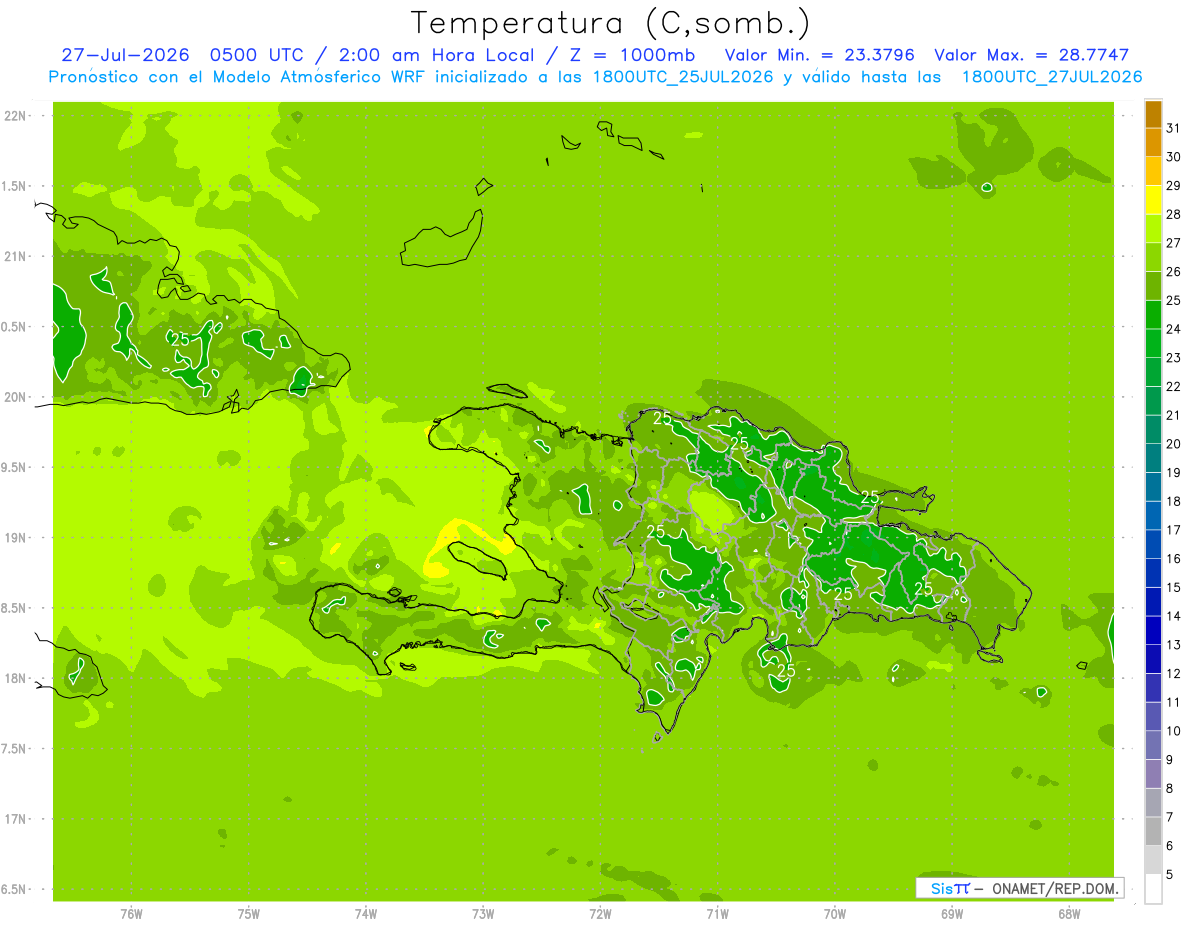Click the "Valor Min. = 23.3796" value

(x=819, y=55)
